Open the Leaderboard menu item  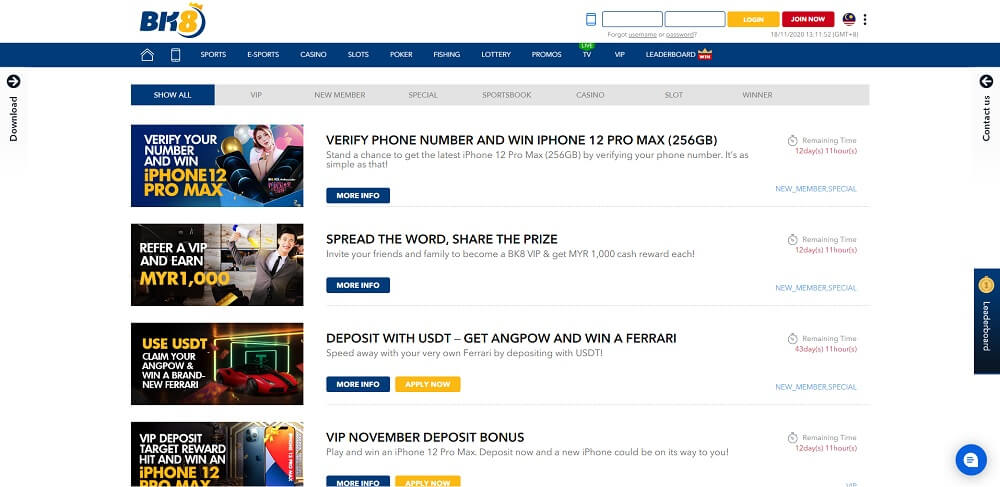pyautogui.click(x=670, y=55)
